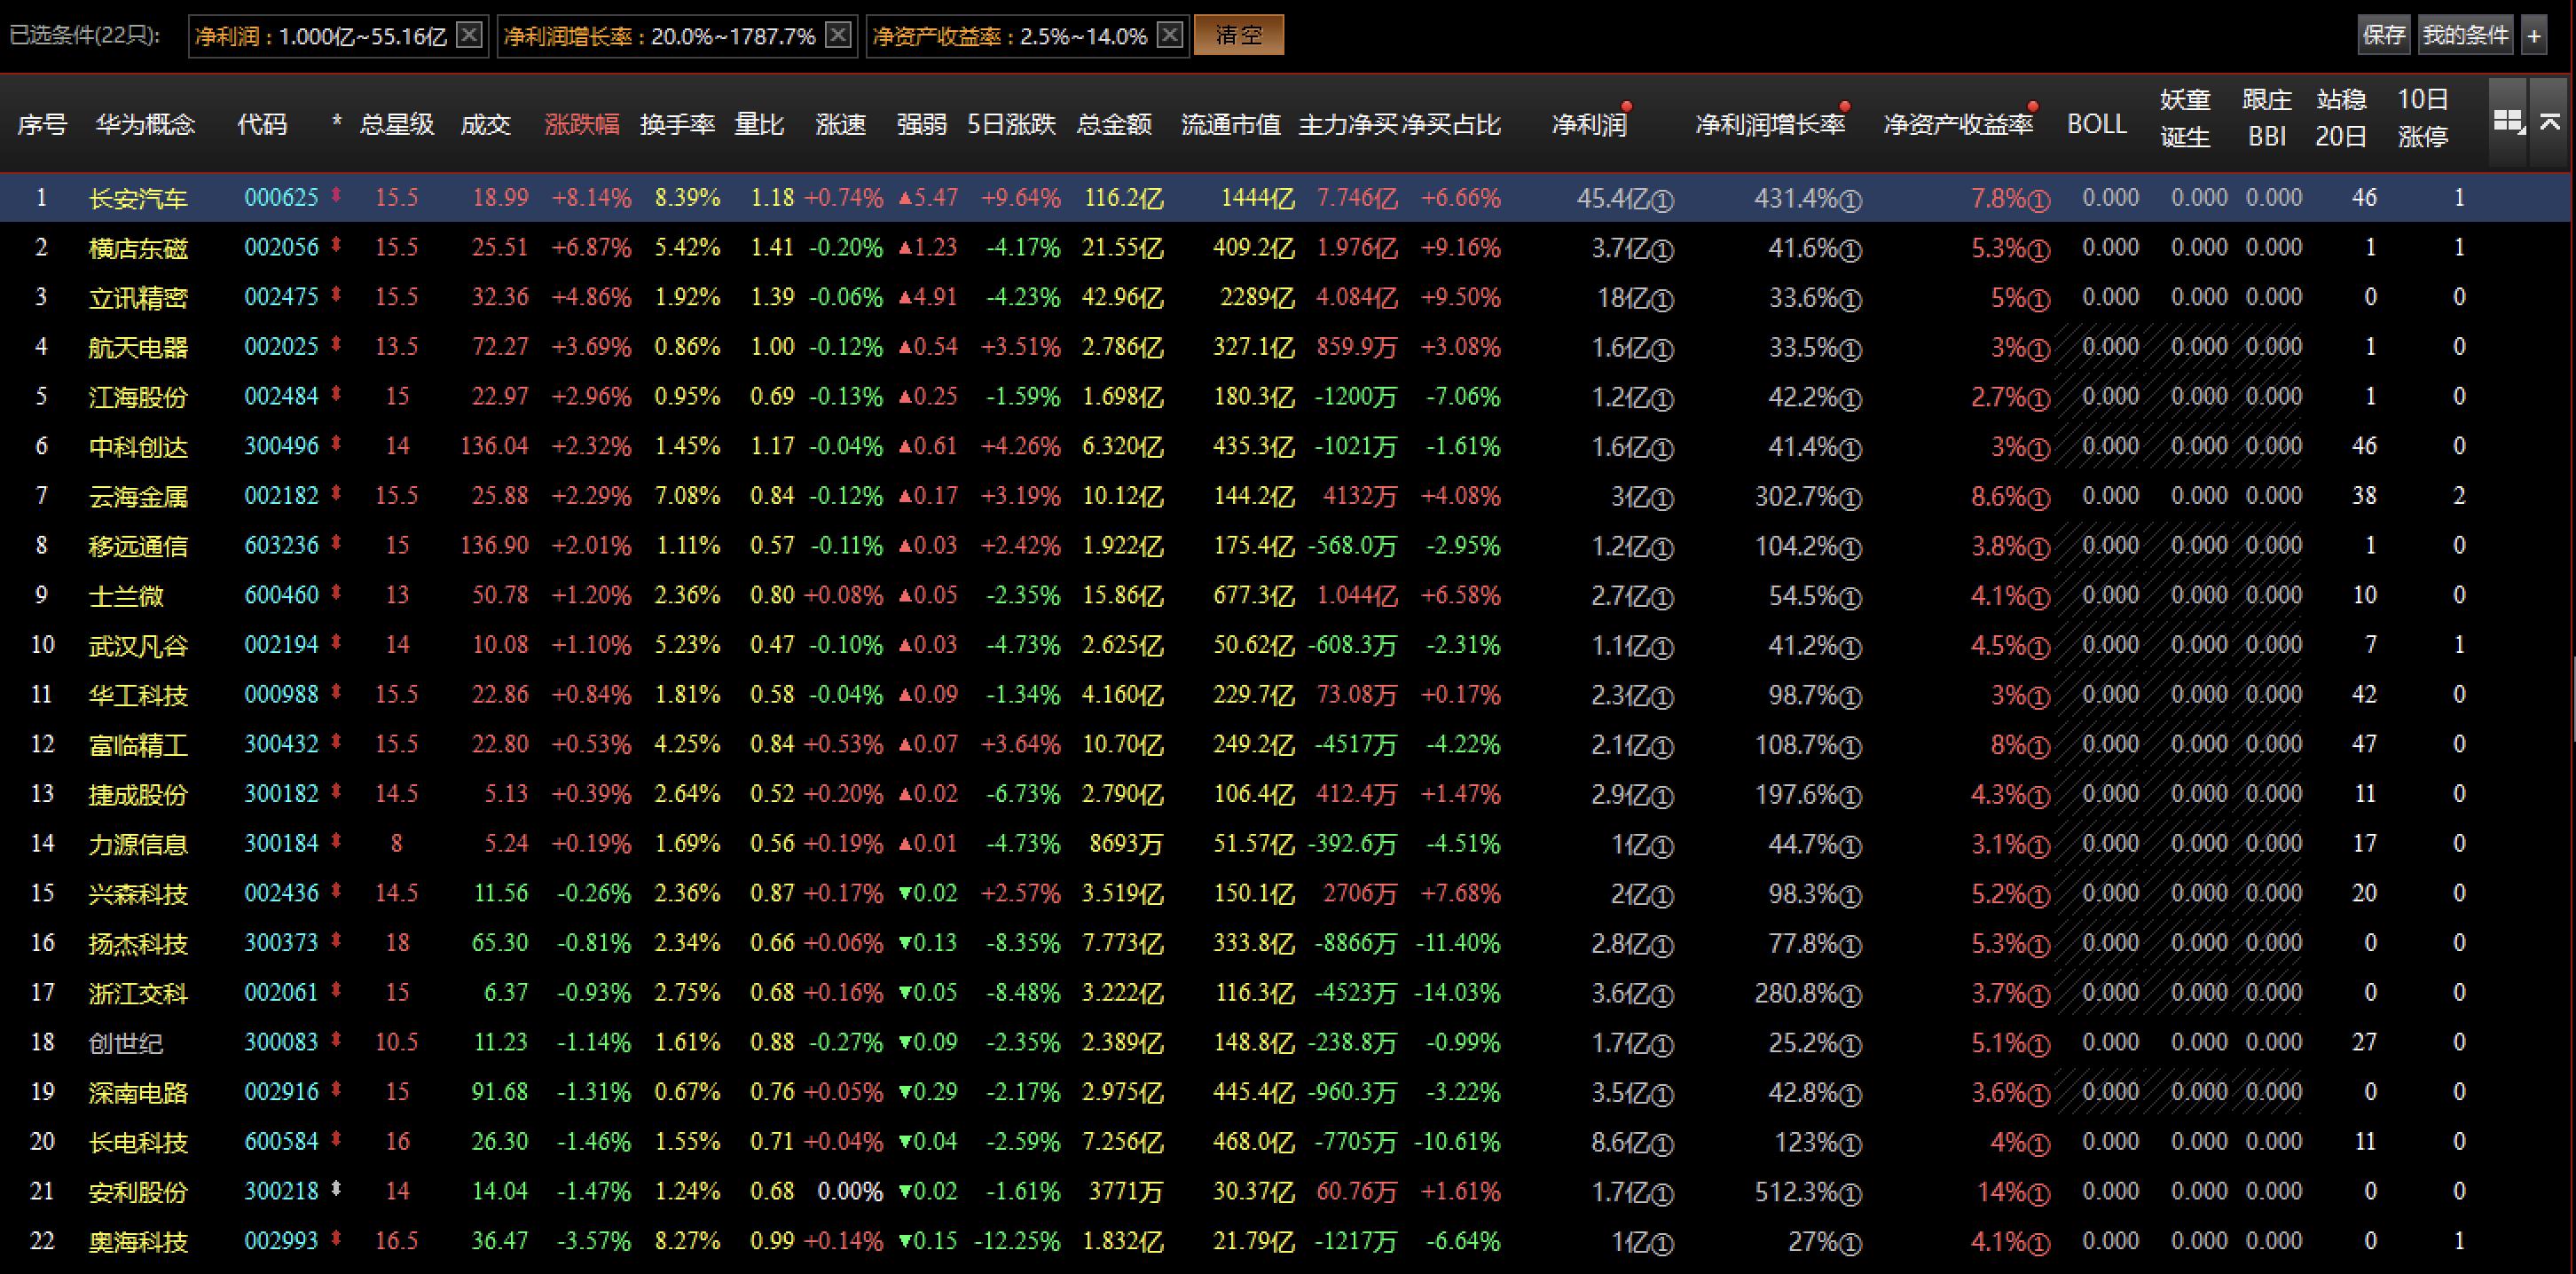Click info icon beside 安利股份 14% ROE

pyautogui.click(x=2039, y=1195)
